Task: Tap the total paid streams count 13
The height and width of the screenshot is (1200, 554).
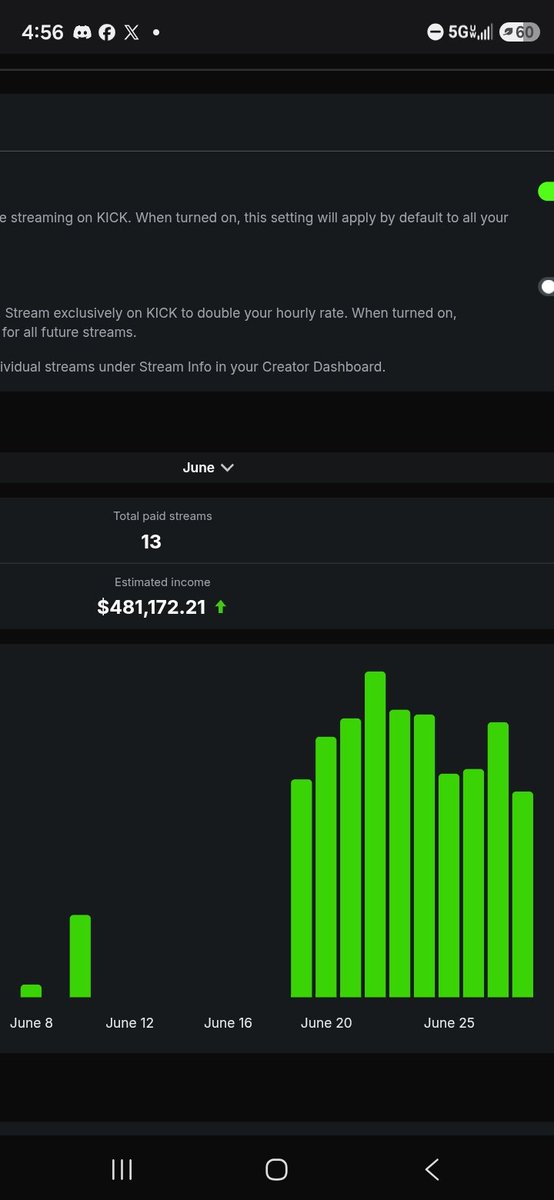Action: [151, 541]
